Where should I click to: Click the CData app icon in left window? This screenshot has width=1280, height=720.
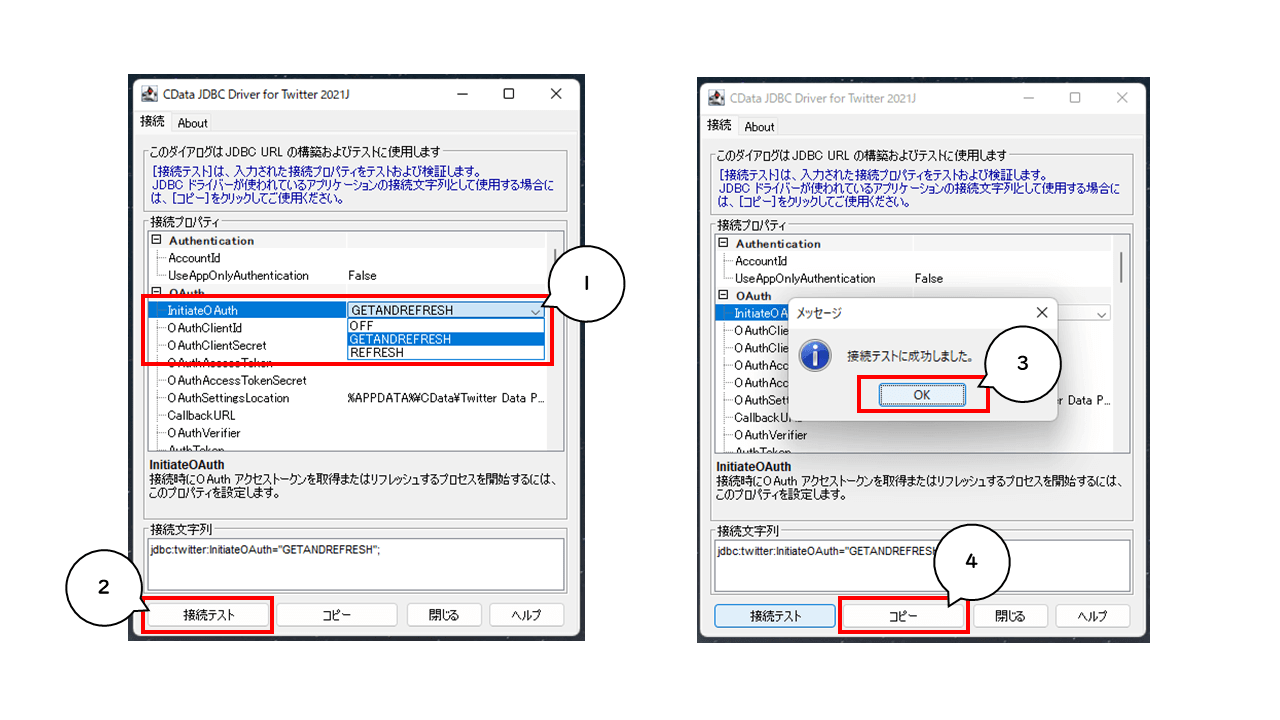149,94
